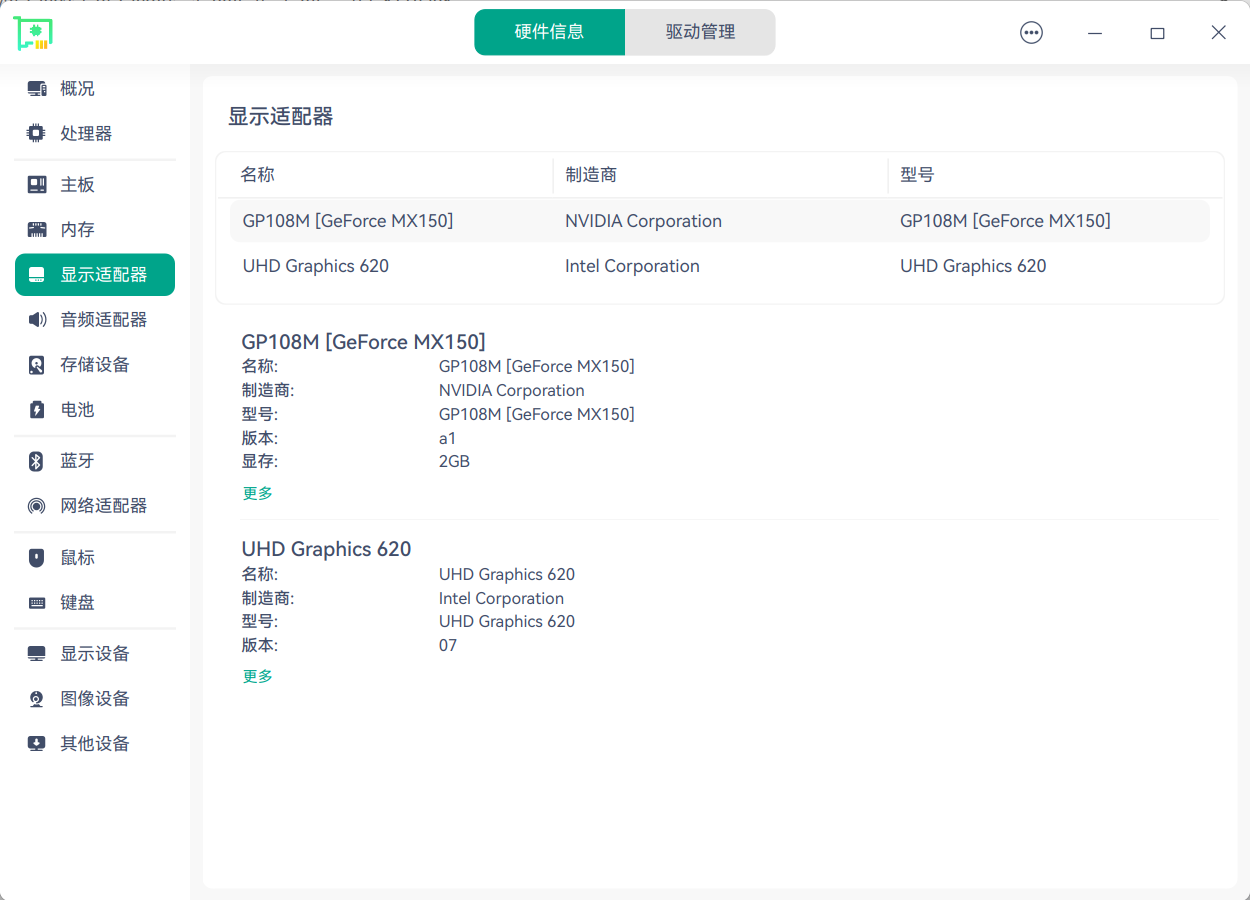The width and height of the screenshot is (1250, 900).
Task: Click the 概况 overview monitor icon
Action: point(37,89)
